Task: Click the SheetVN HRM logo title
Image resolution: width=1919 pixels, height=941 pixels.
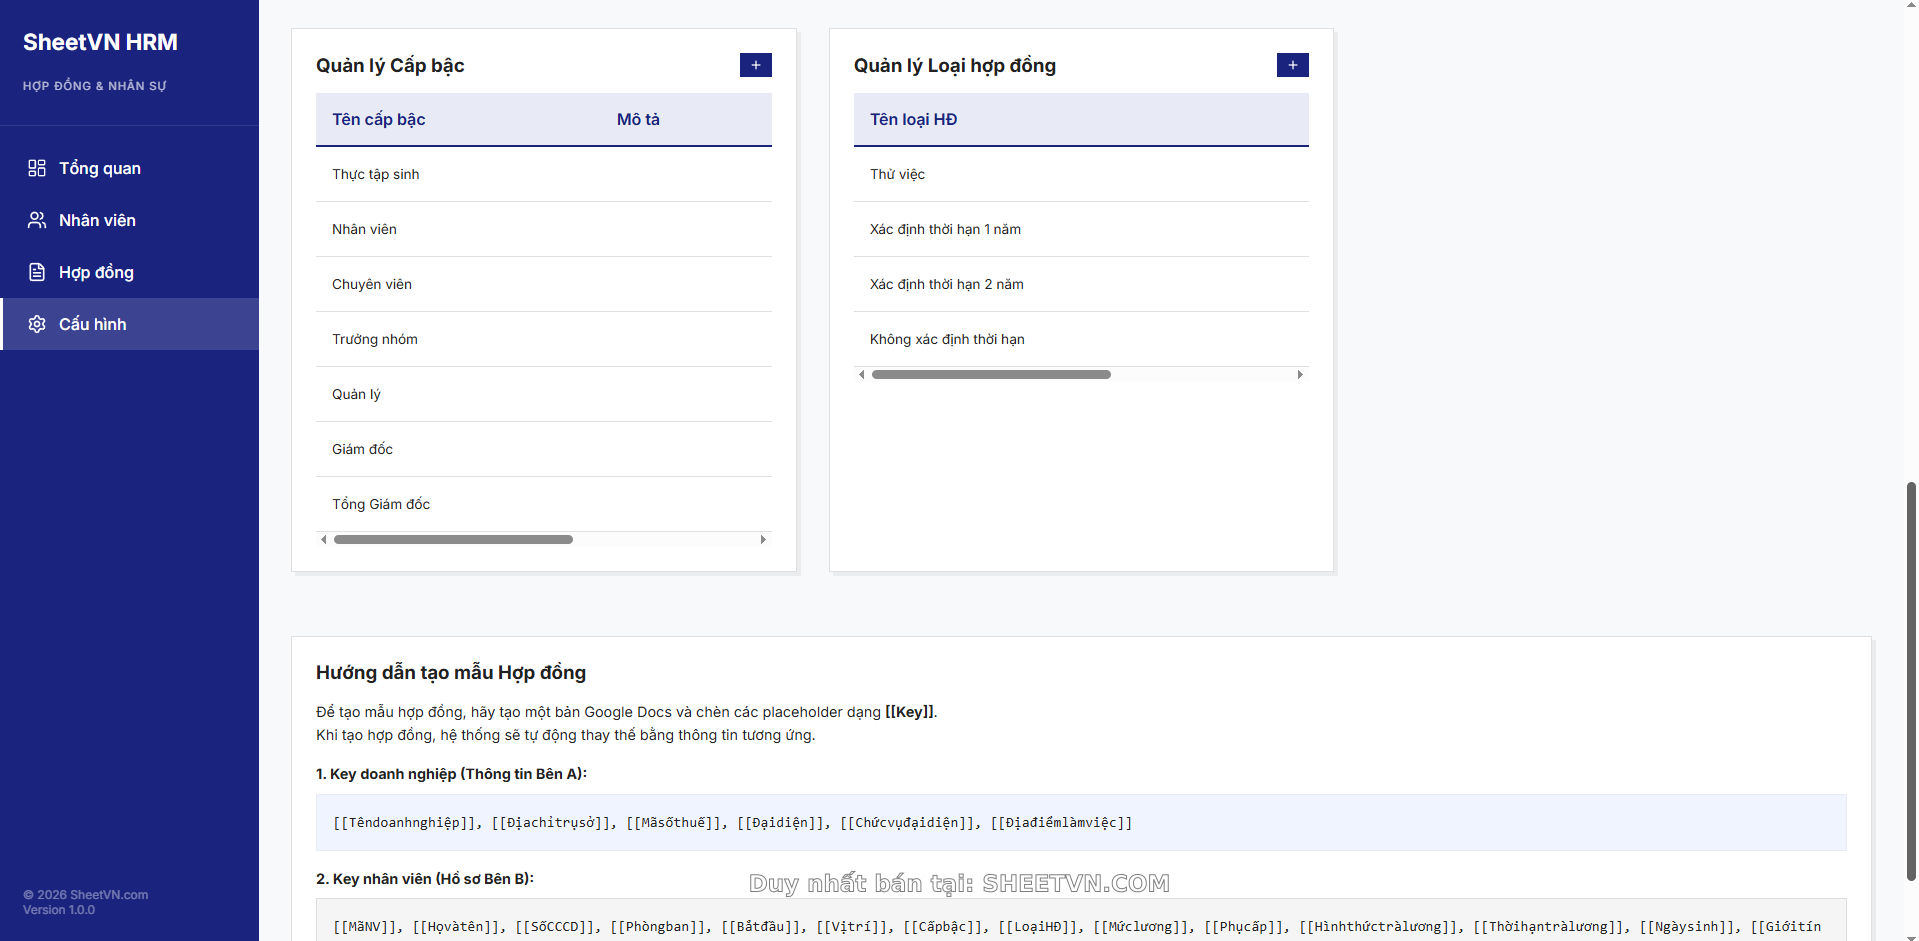Action: click(x=100, y=42)
